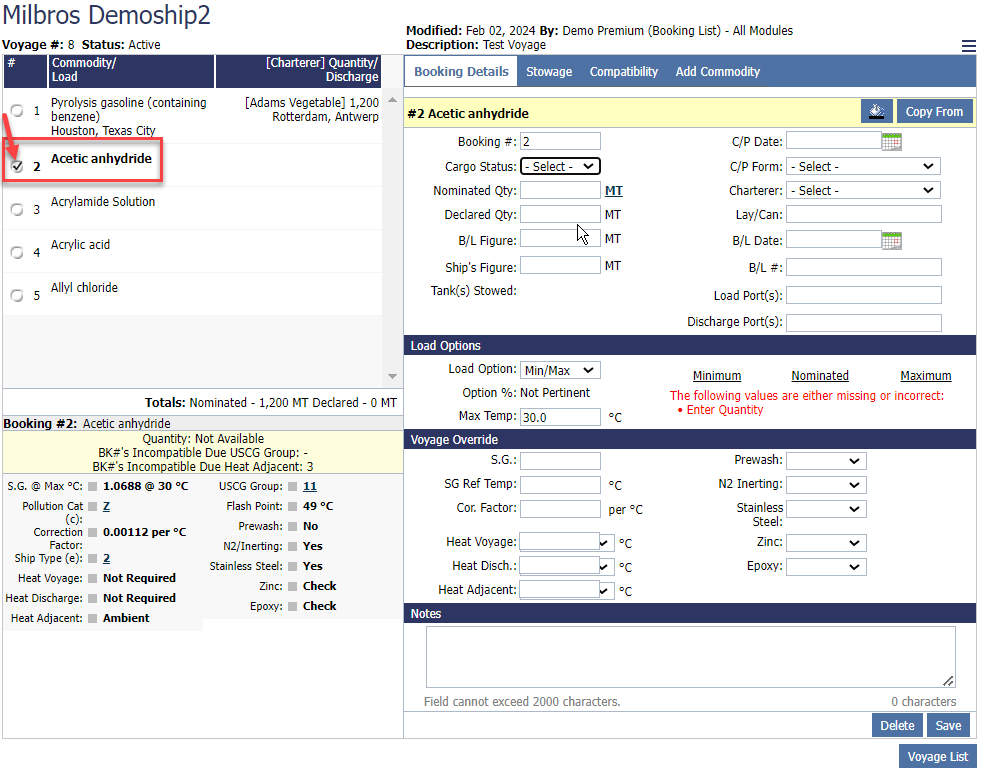Click the gray indicator square next to USCG Group
Viewport: 983px width, 772px height.
pyautogui.click(x=293, y=486)
